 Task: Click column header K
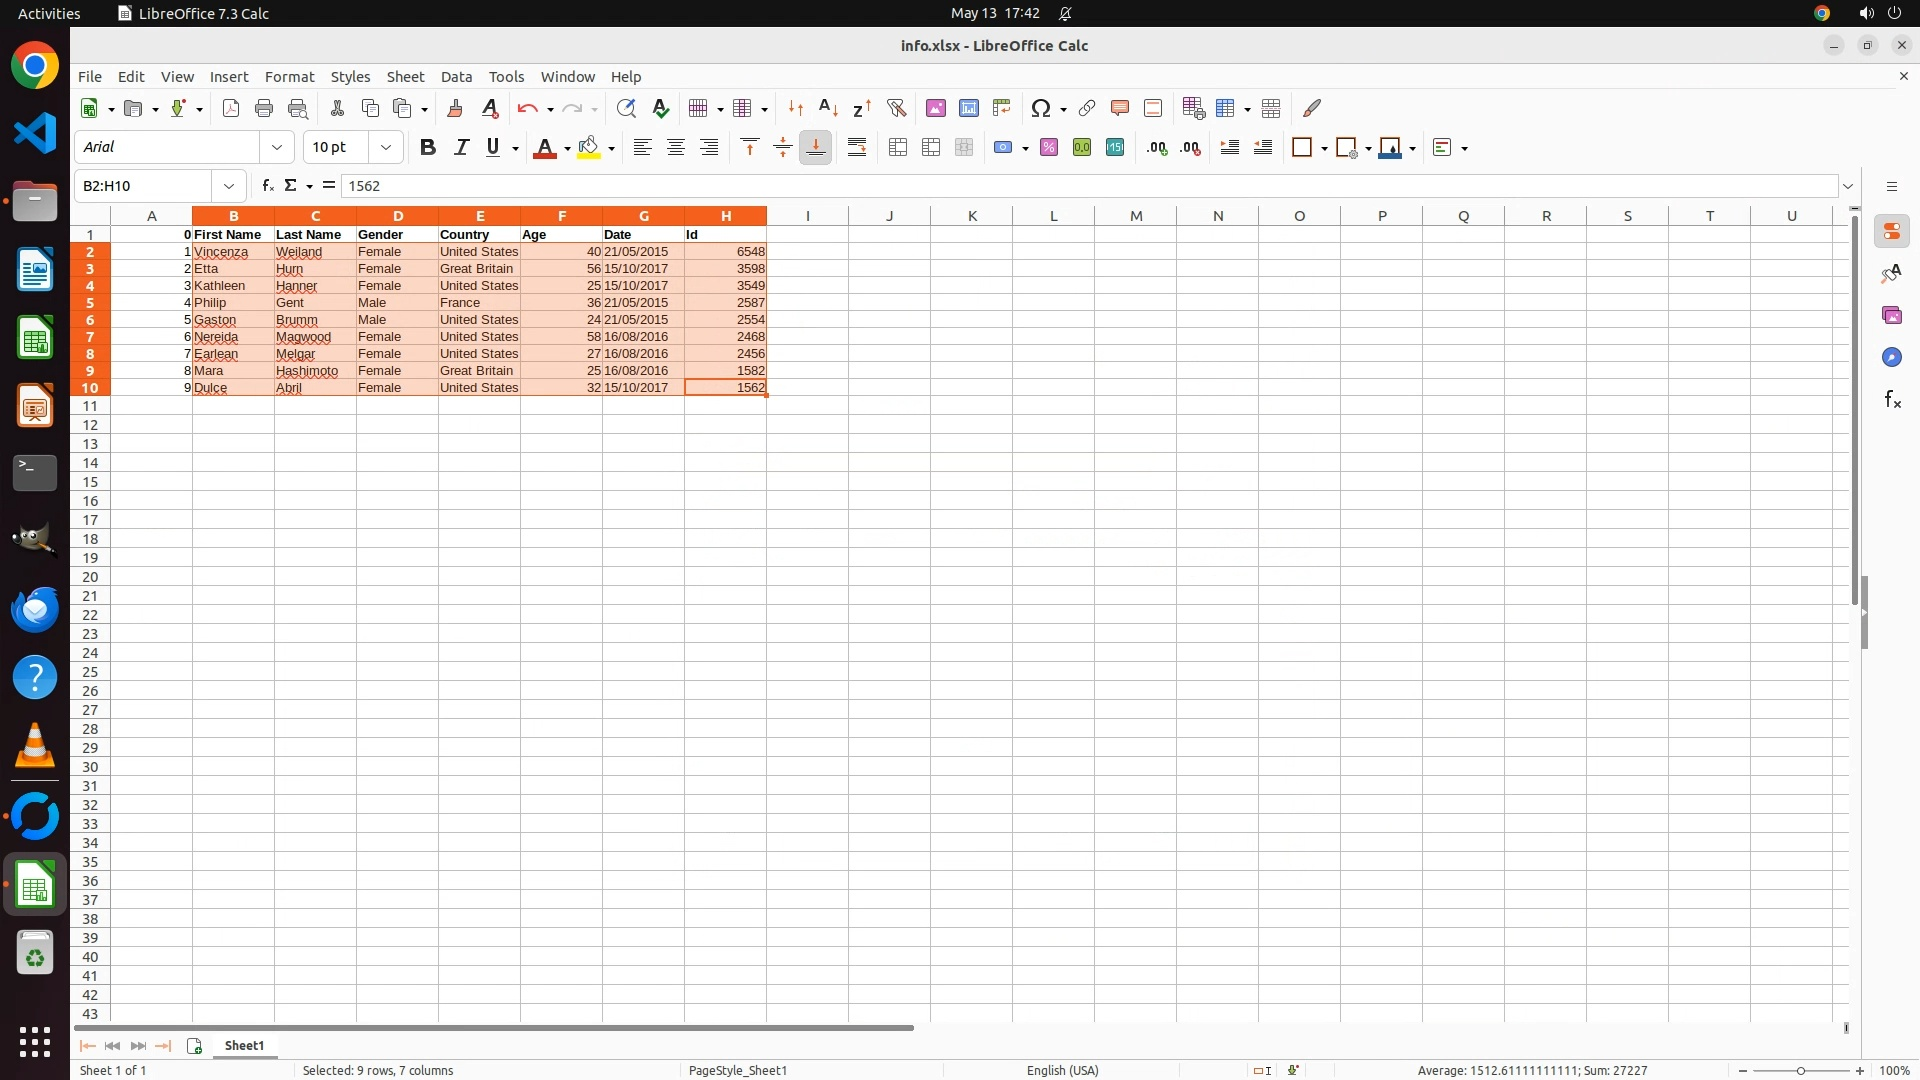click(972, 216)
